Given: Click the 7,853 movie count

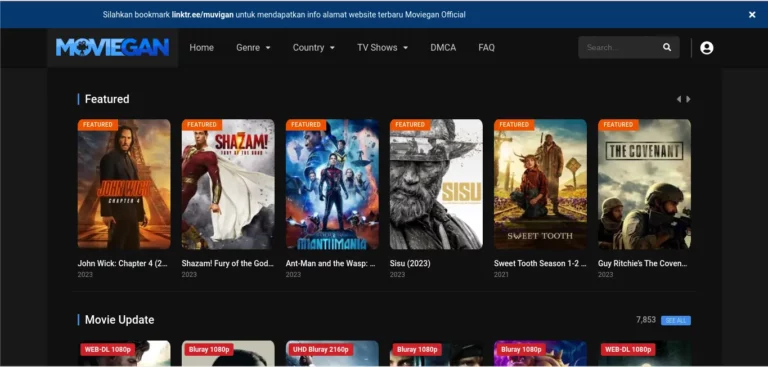Looking at the screenshot, I should [x=646, y=319].
